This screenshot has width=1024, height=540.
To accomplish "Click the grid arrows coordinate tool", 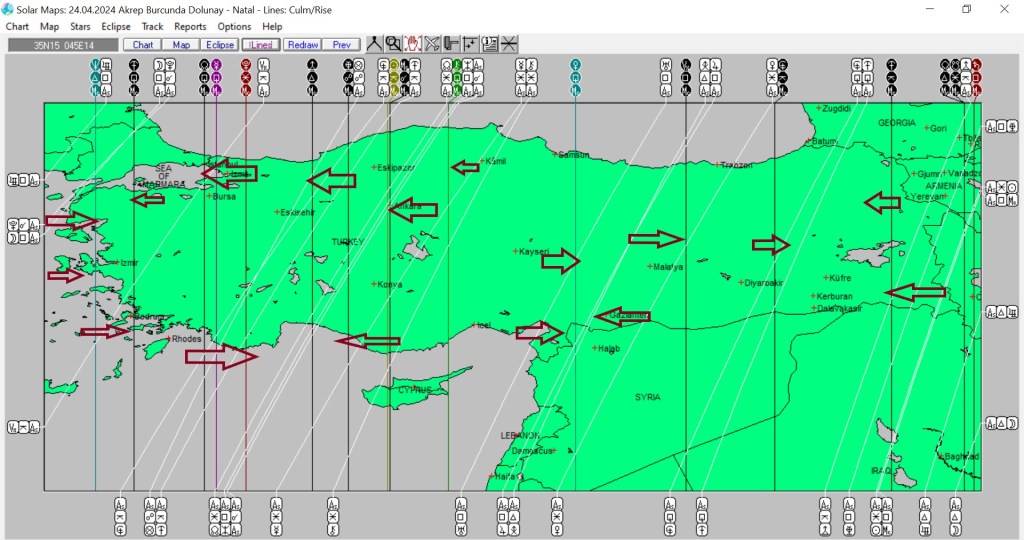I will pyautogui.click(x=470, y=44).
